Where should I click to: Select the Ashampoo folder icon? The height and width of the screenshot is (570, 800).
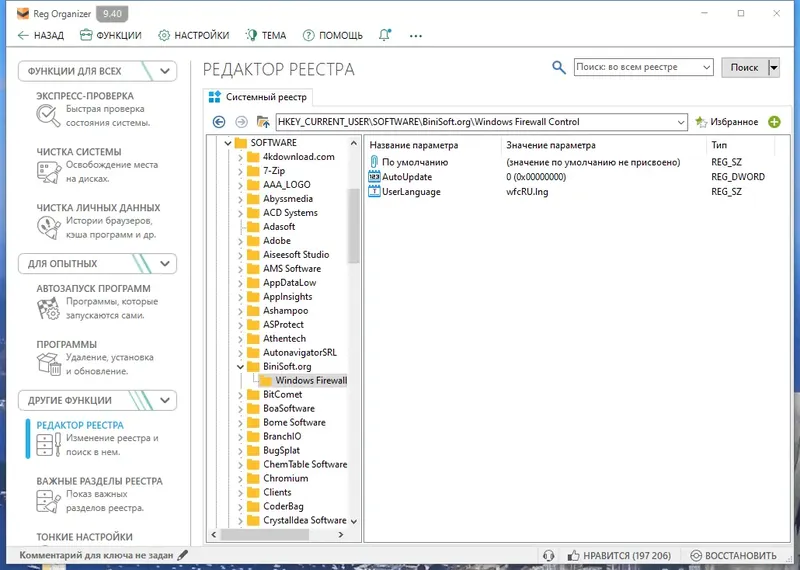point(253,310)
